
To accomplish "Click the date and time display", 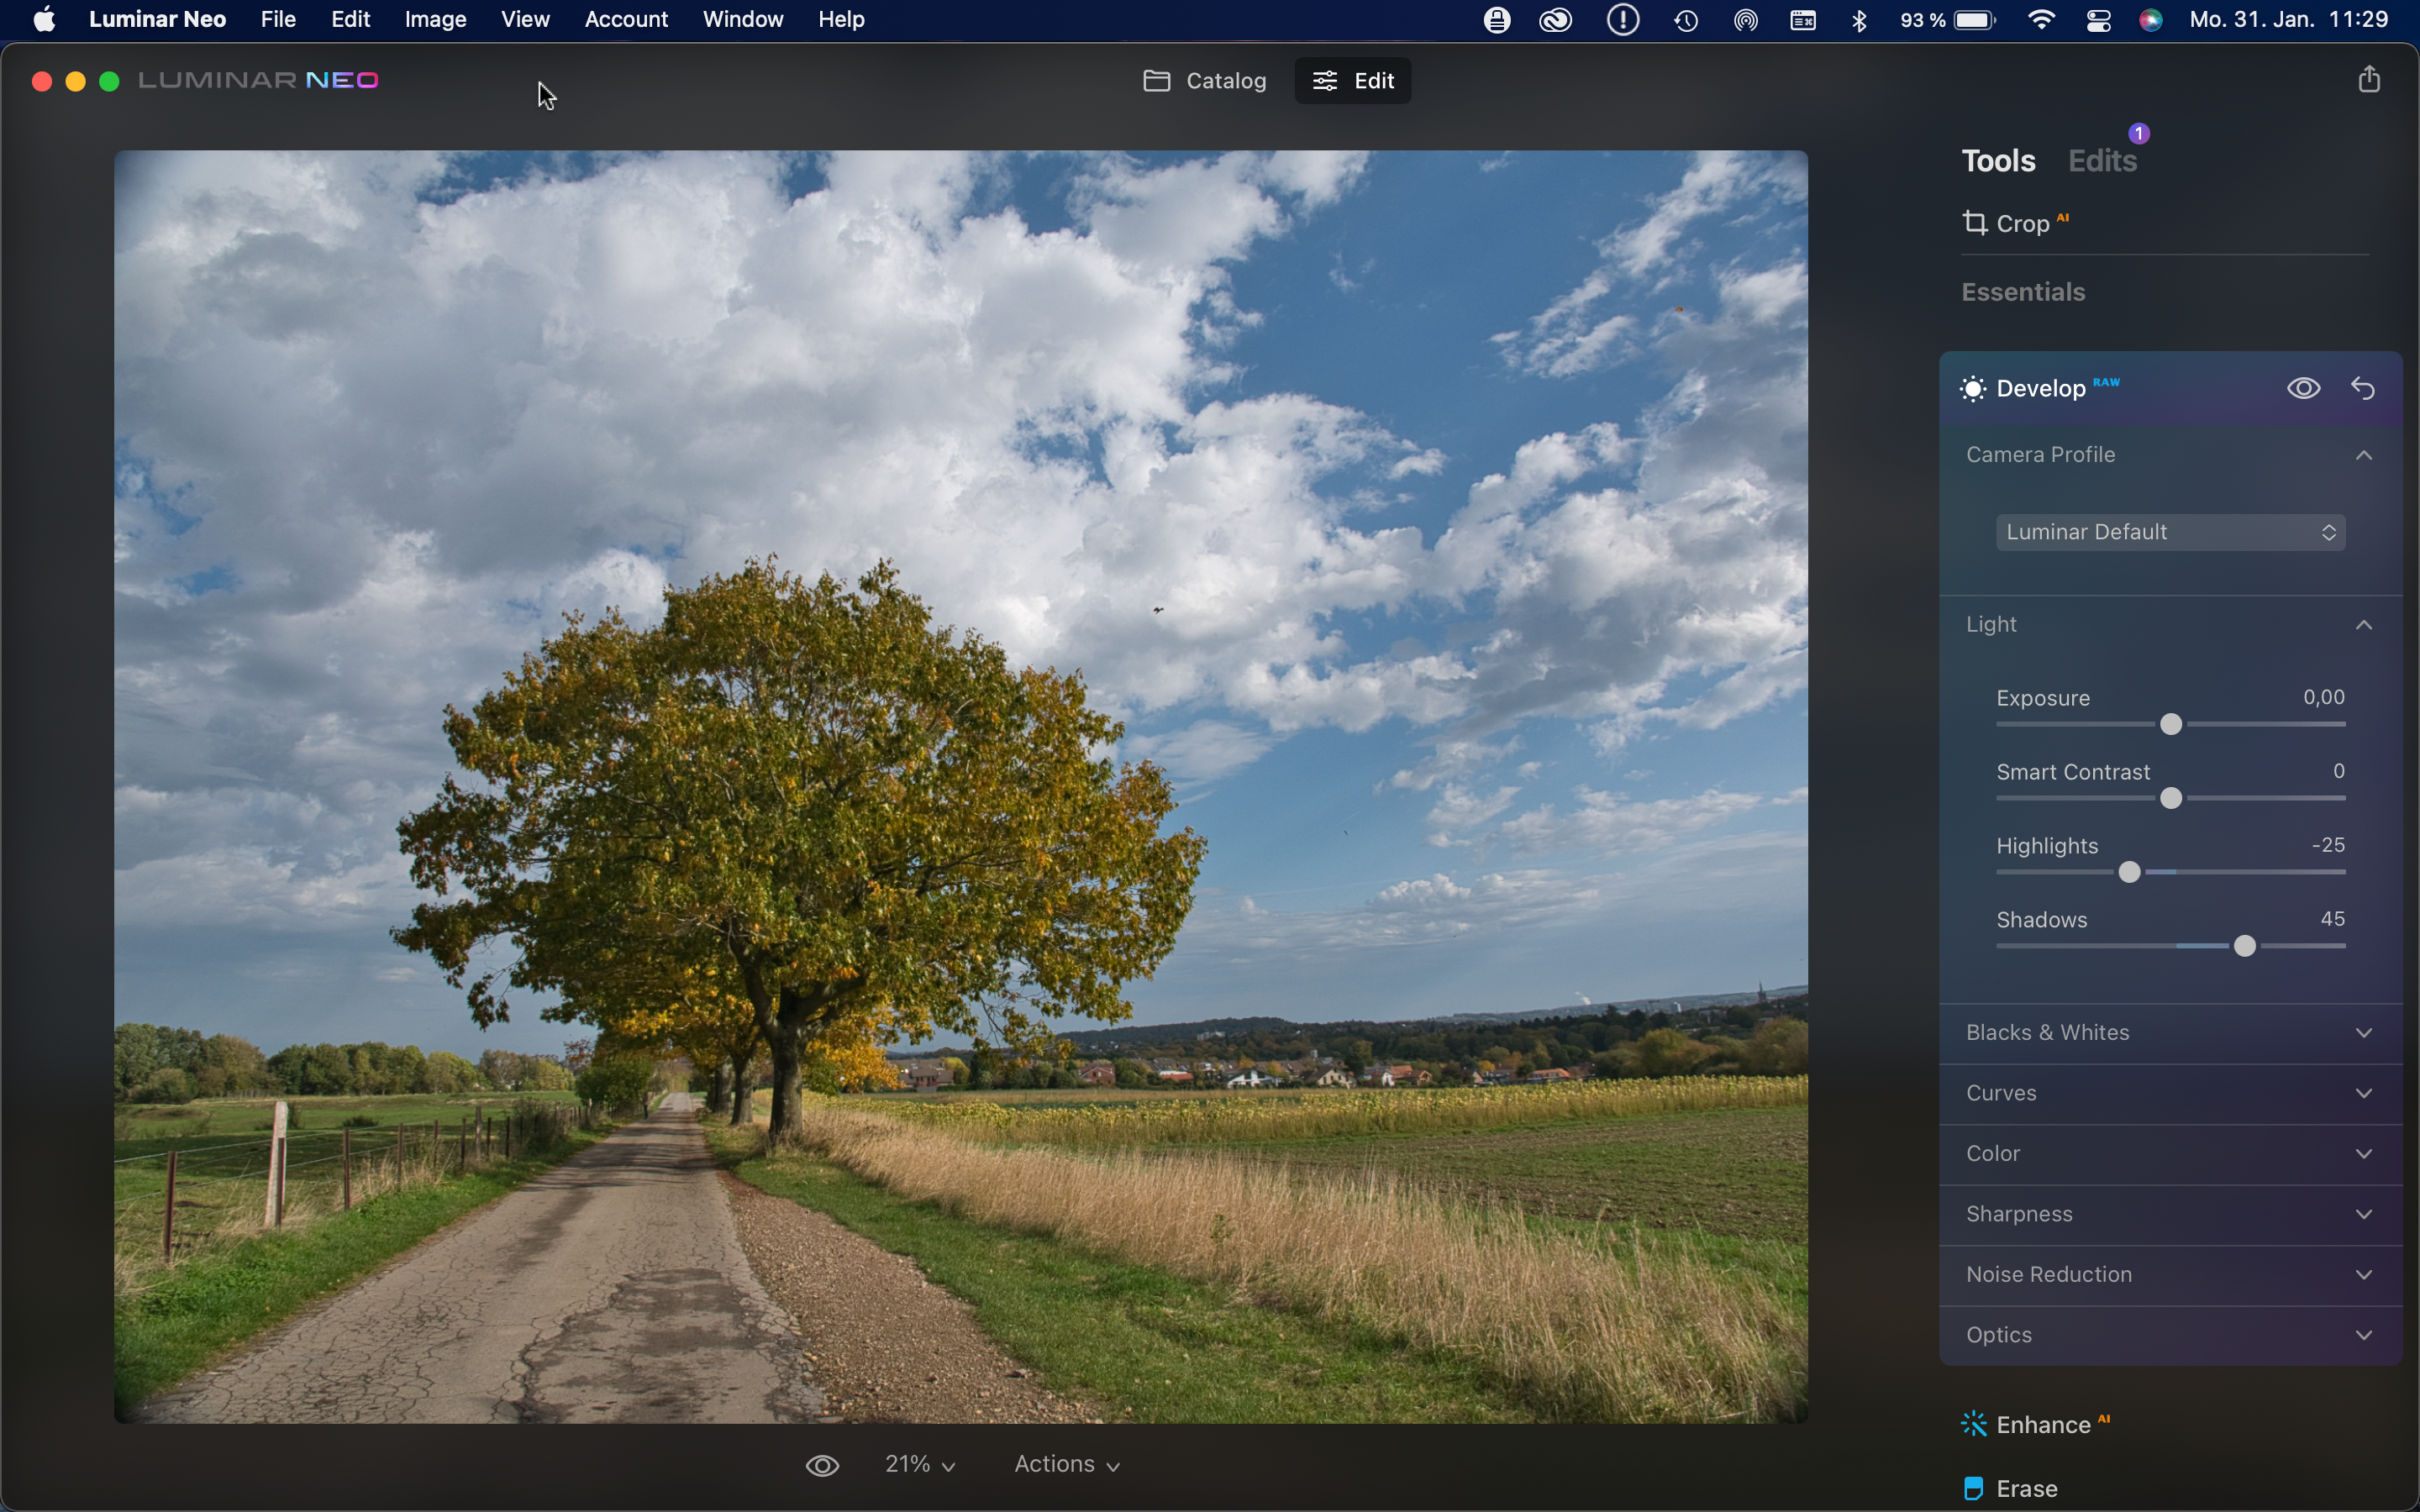I will pos(2288,20).
